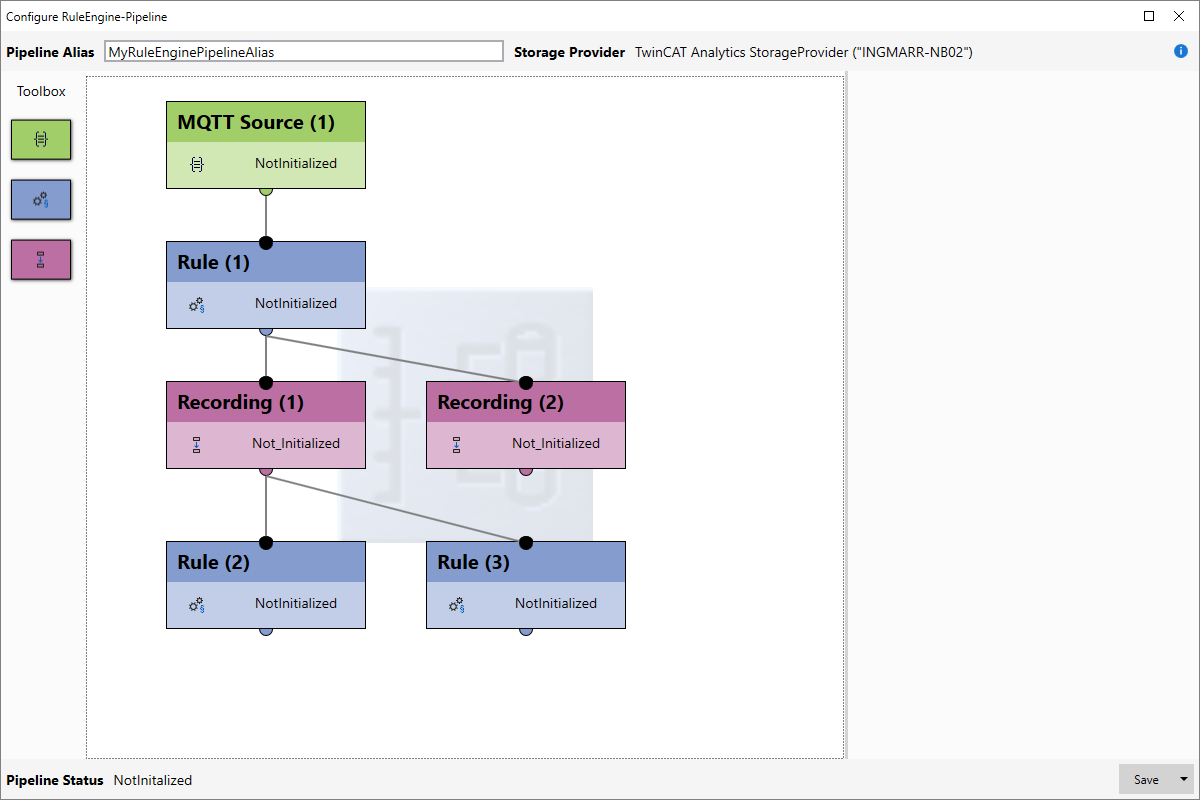Click the Rule (1) output connector
The width and height of the screenshot is (1200, 800).
point(266,330)
